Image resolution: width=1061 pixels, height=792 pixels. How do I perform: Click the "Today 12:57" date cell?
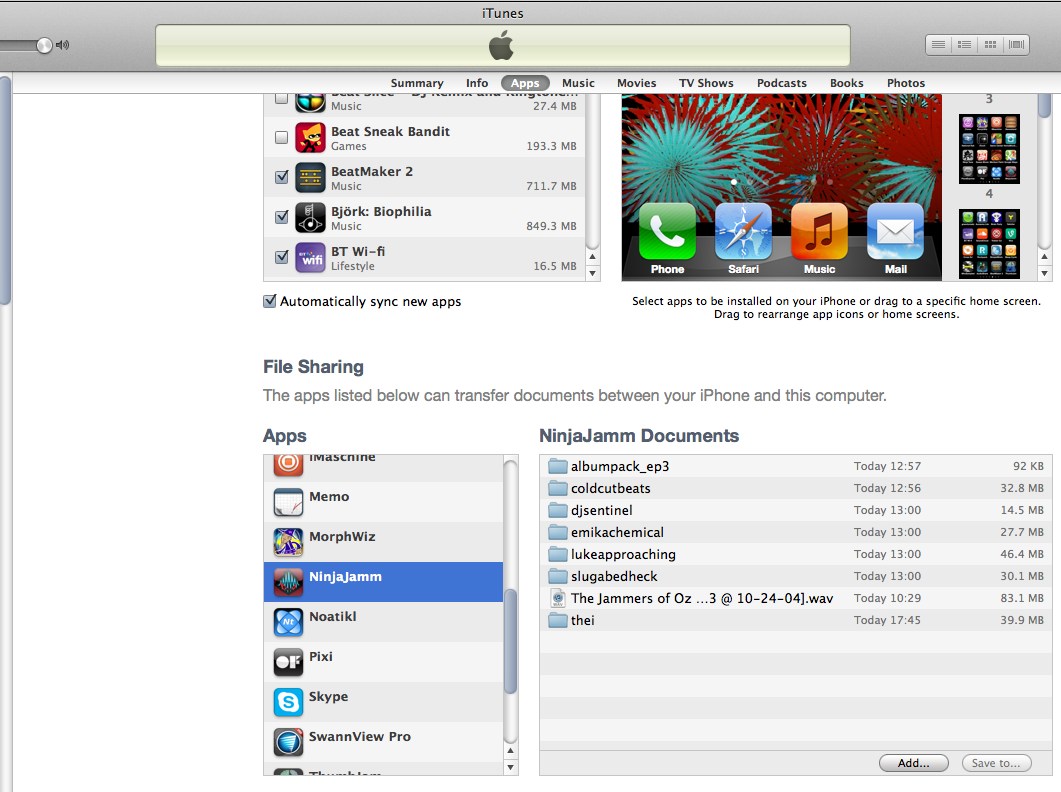click(x=887, y=466)
